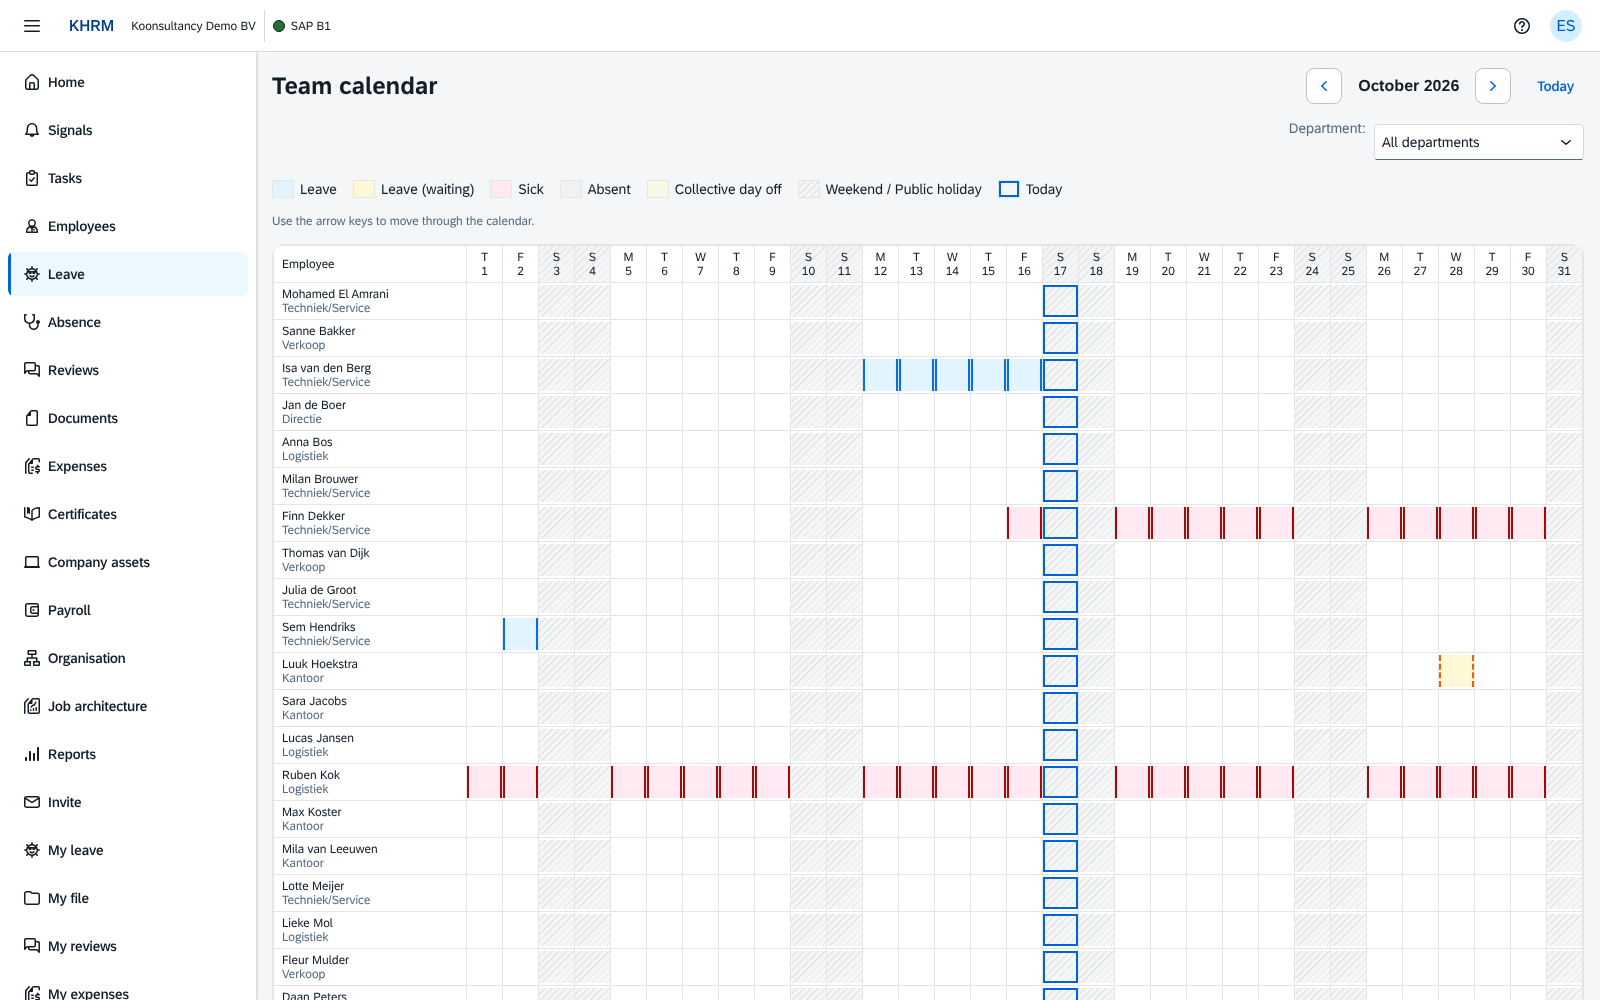The width and height of the screenshot is (1600, 1000).
Task: Click the Company assets laptop icon
Action: (32, 562)
